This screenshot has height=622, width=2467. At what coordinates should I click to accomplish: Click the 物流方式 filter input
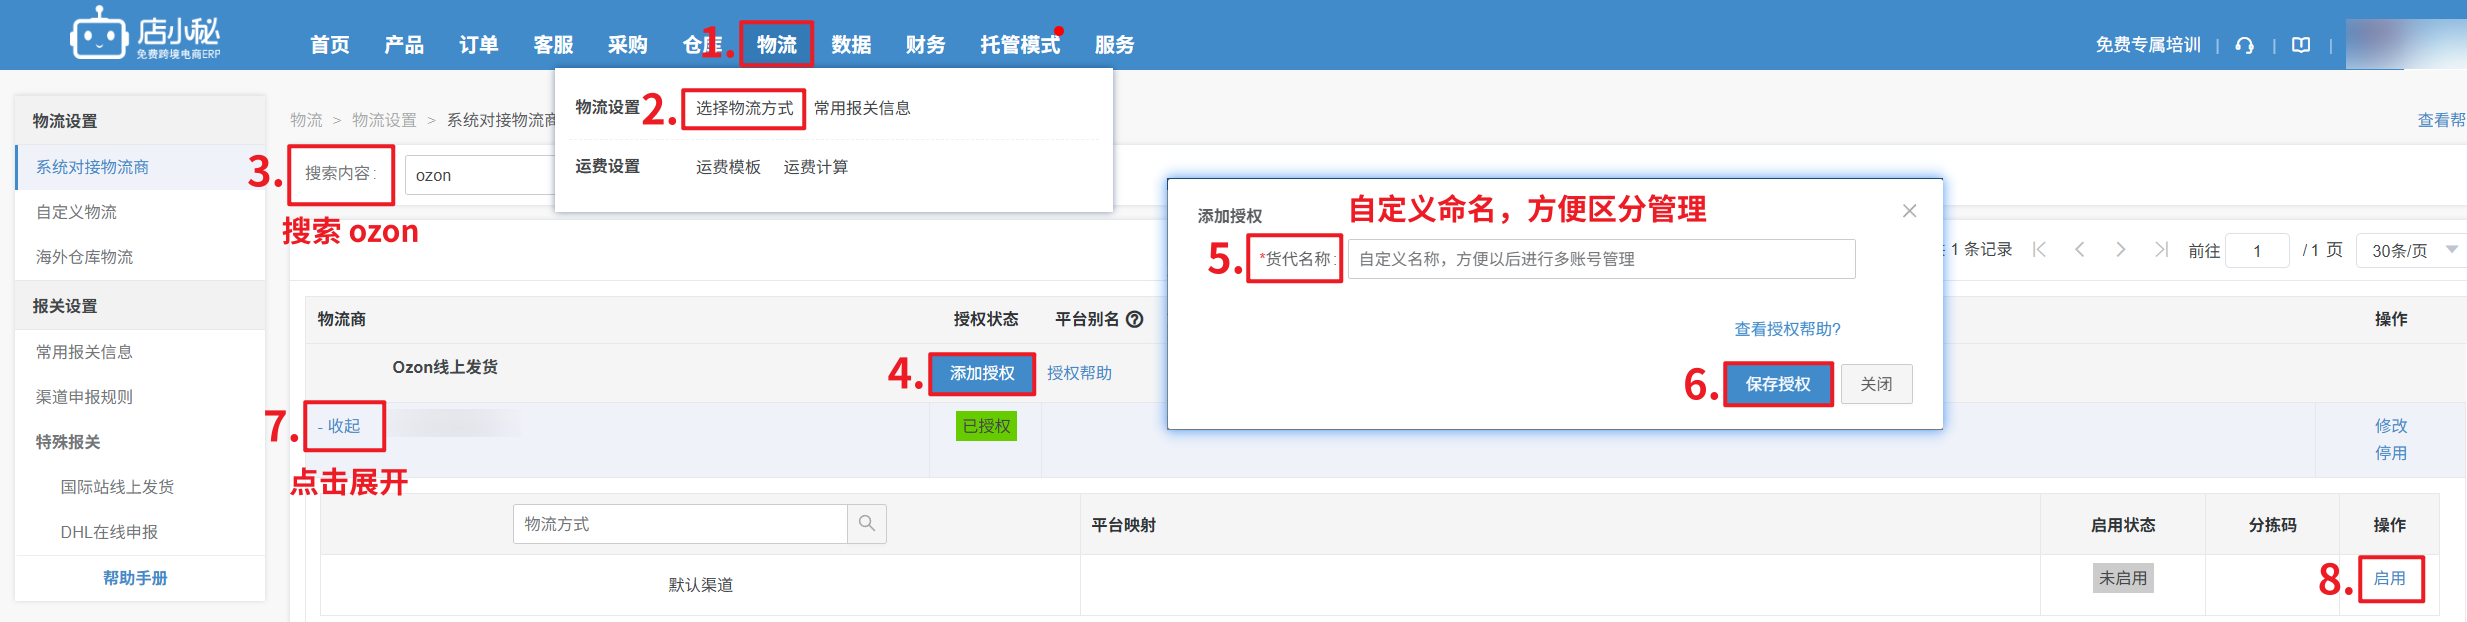(680, 524)
